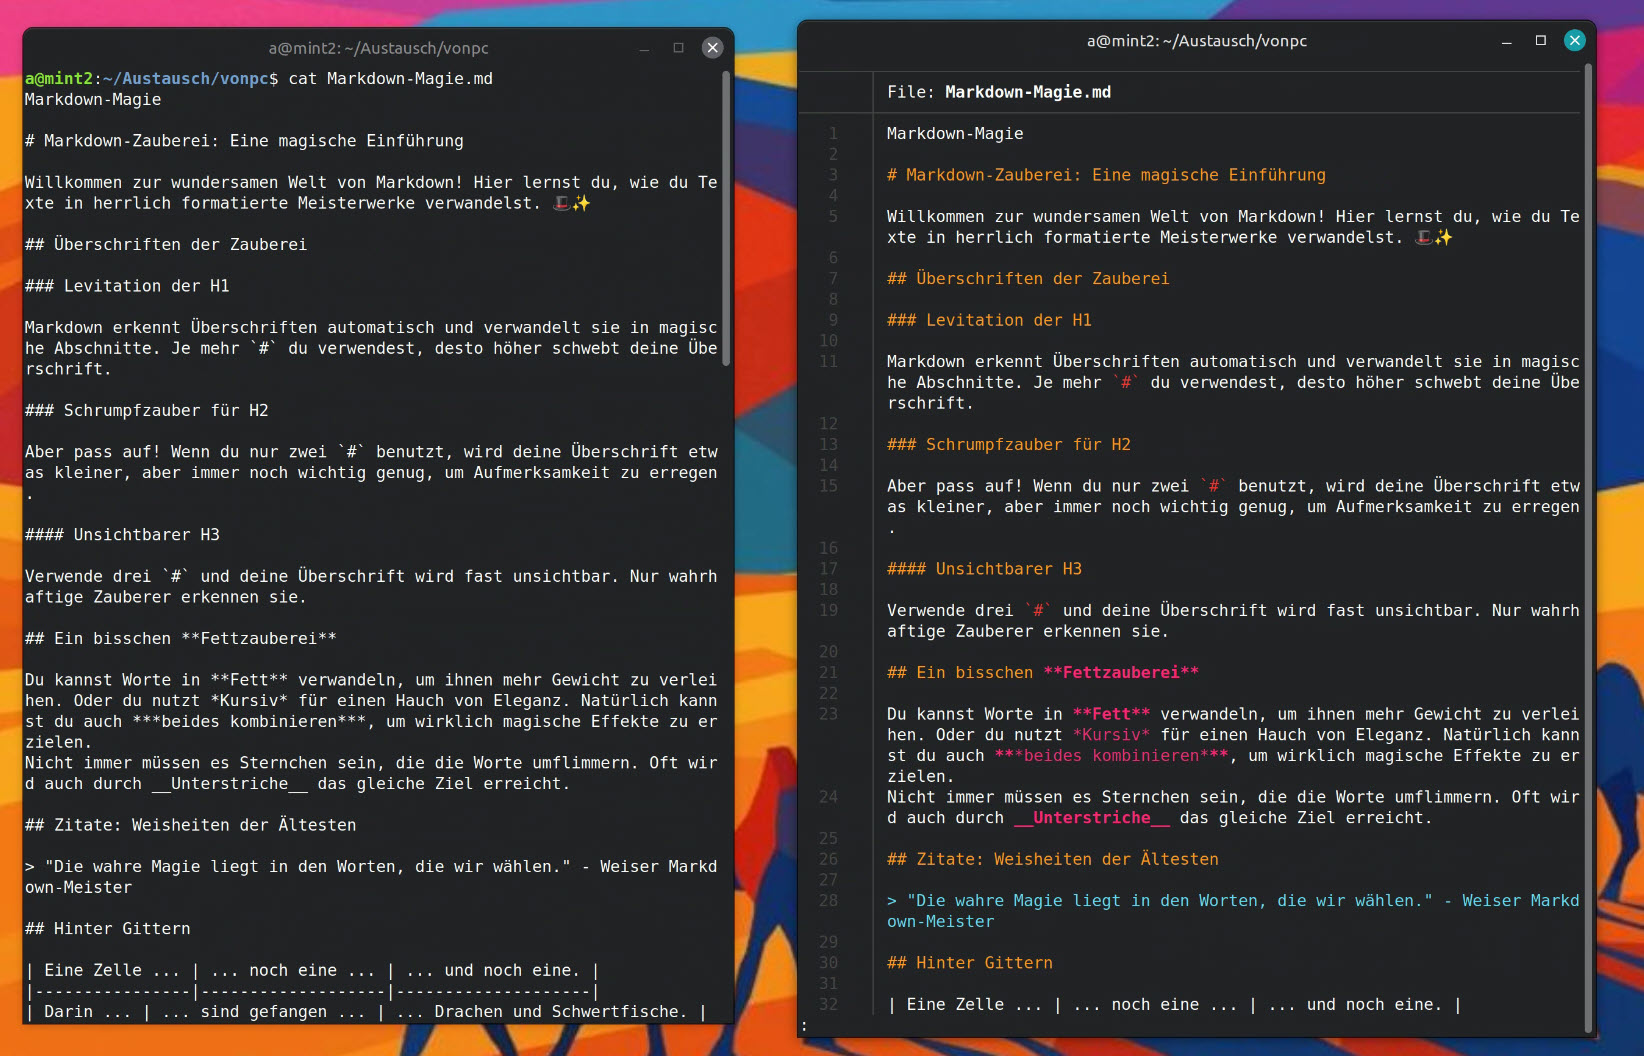The width and height of the screenshot is (1644, 1056).
Task: Click line number 23 in the gutter
Action: 828,714
